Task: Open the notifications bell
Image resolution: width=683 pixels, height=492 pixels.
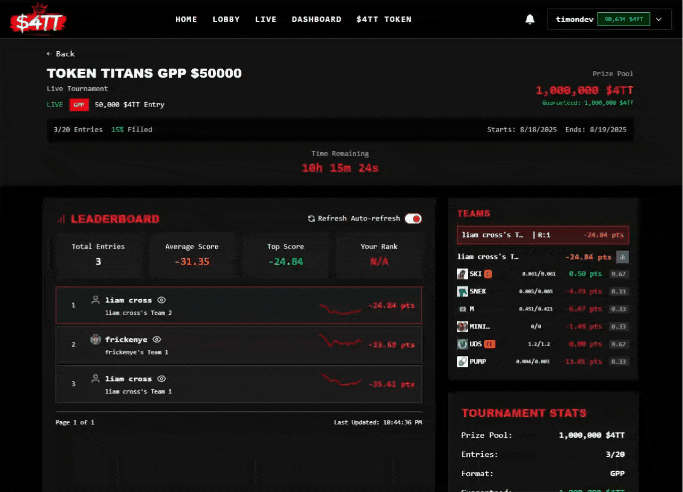Action: [x=530, y=19]
